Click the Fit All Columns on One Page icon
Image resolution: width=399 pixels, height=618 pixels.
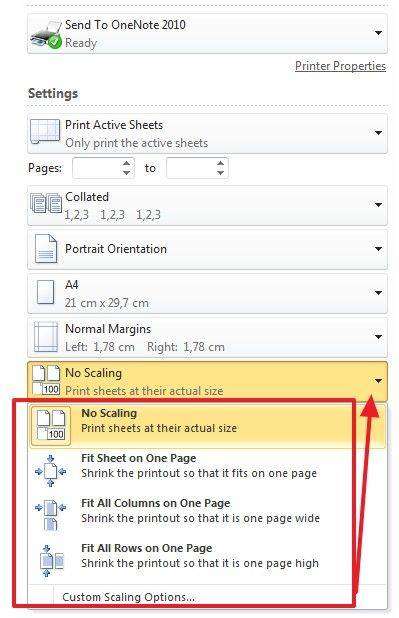[50, 516]
